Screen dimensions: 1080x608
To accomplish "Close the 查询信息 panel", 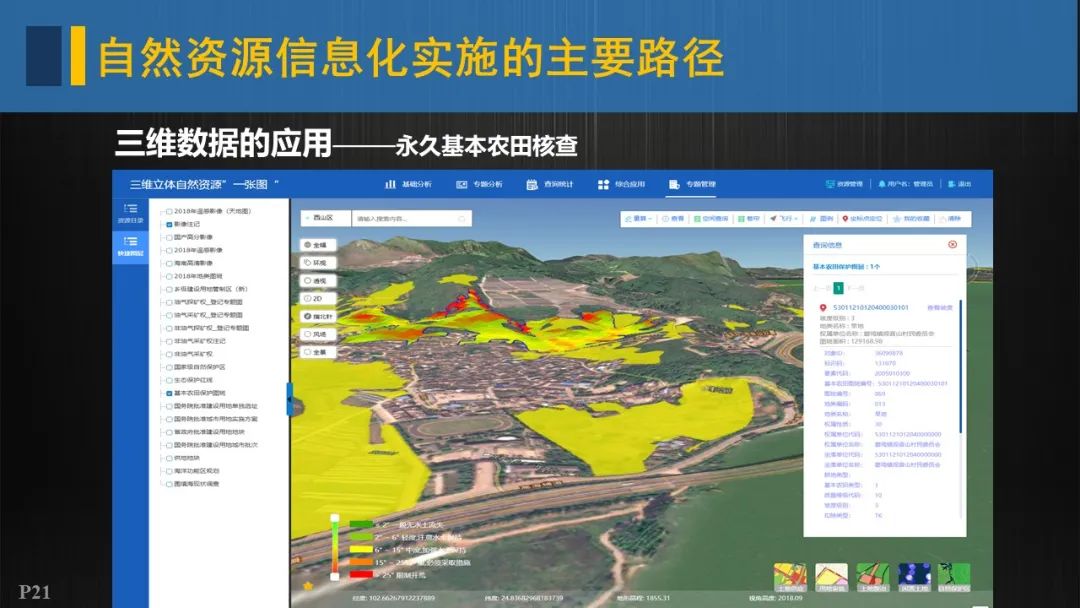I will pyautogui.click(x=953, y=244).
